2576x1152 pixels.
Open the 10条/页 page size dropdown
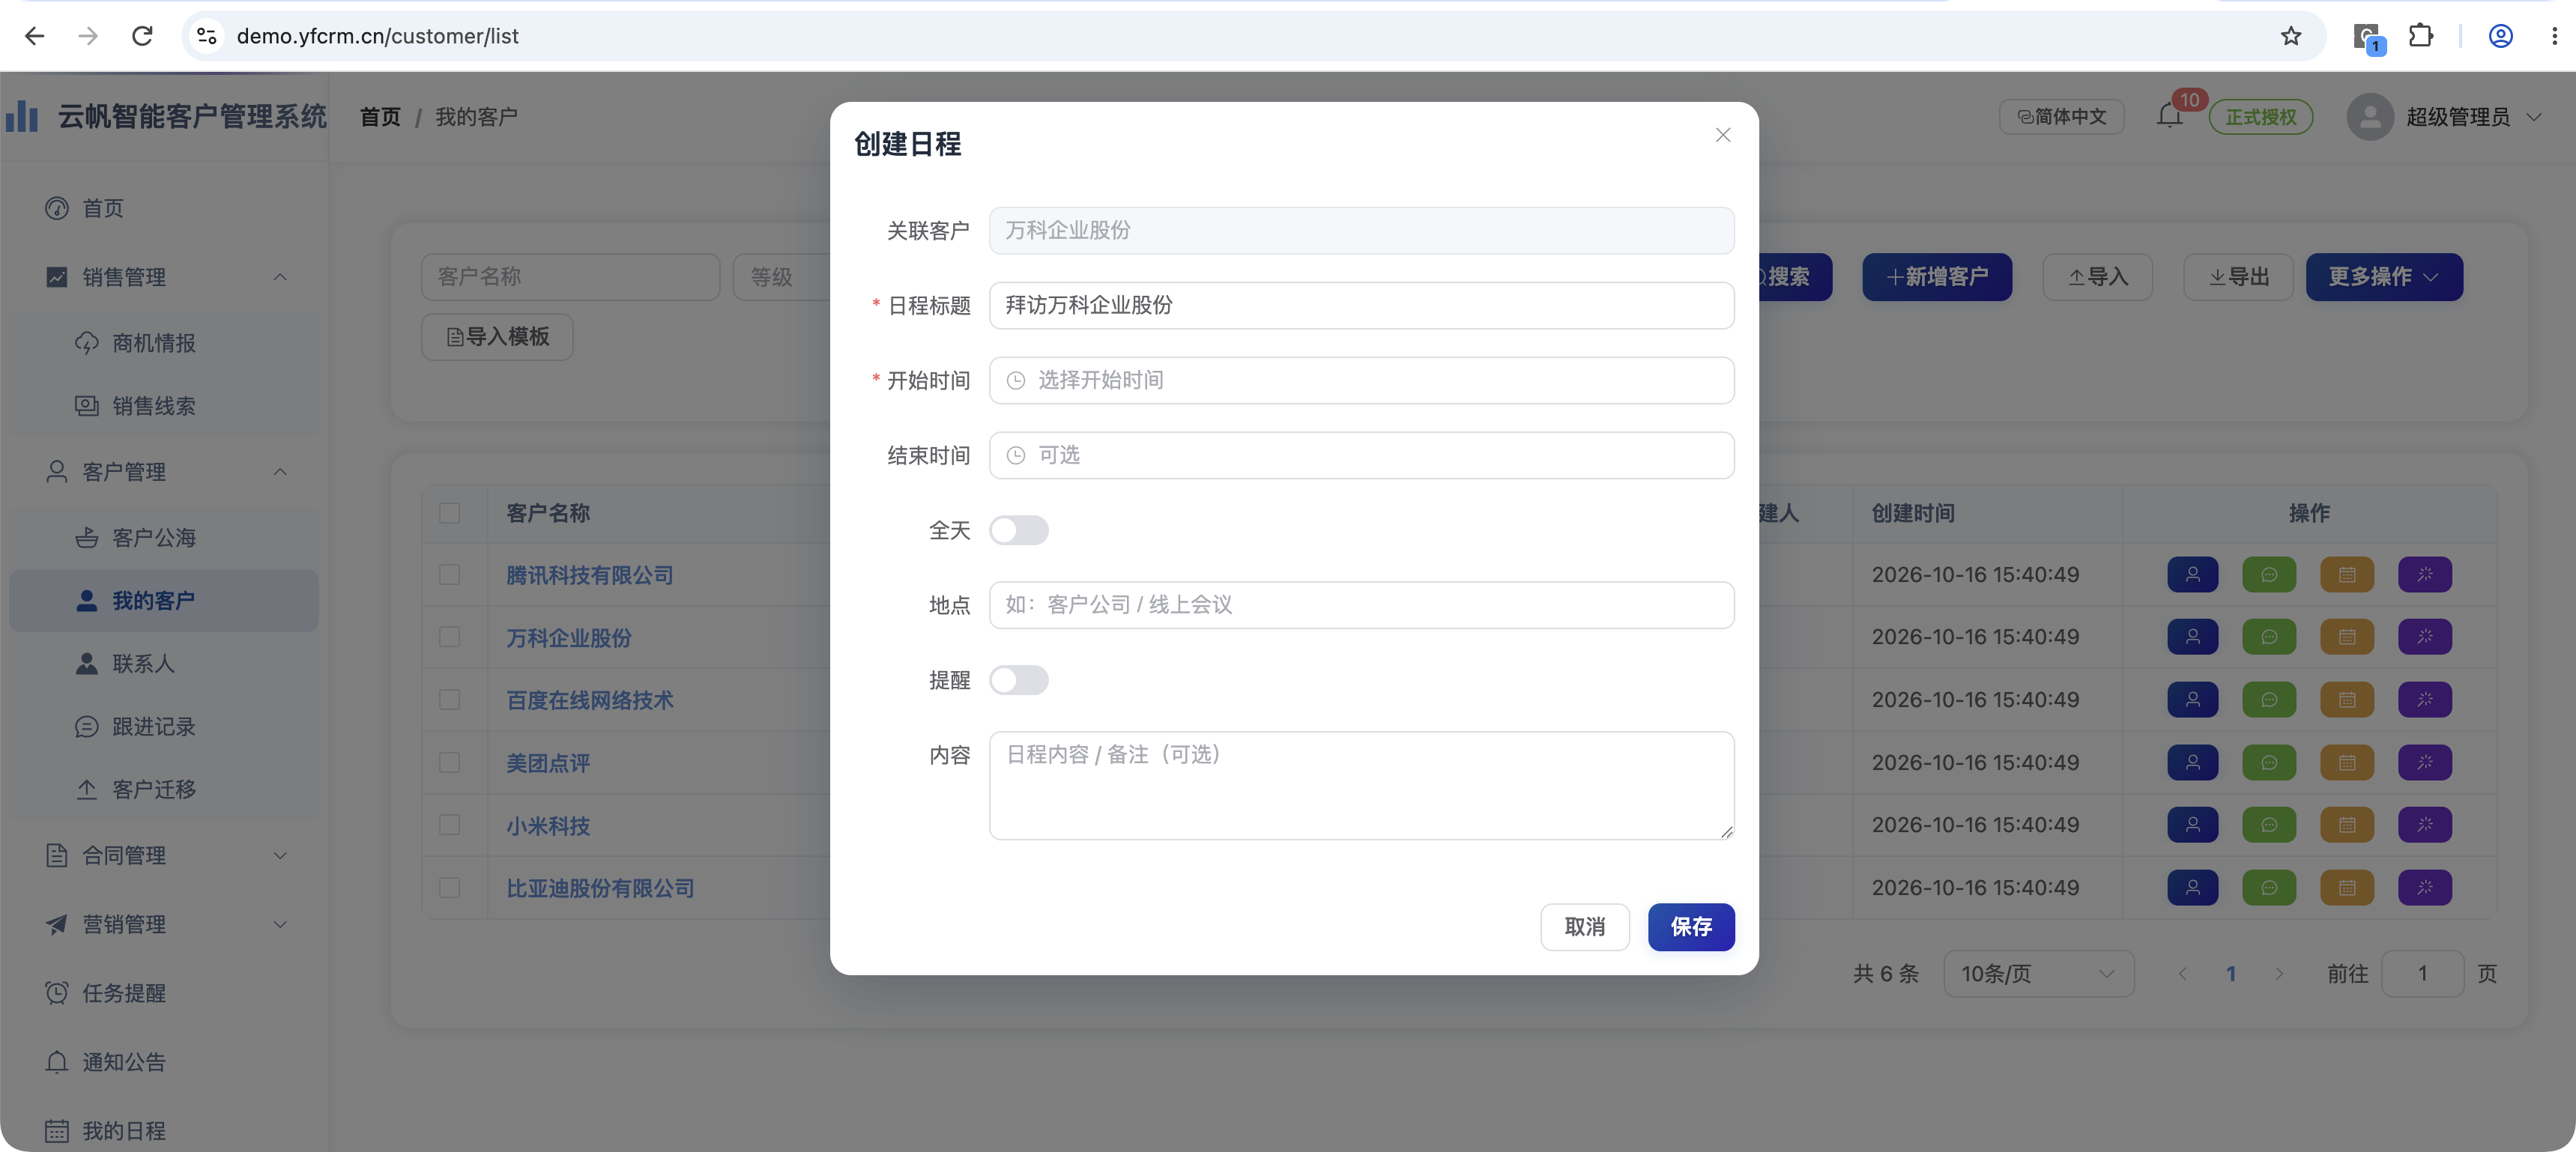(2038, 973)
